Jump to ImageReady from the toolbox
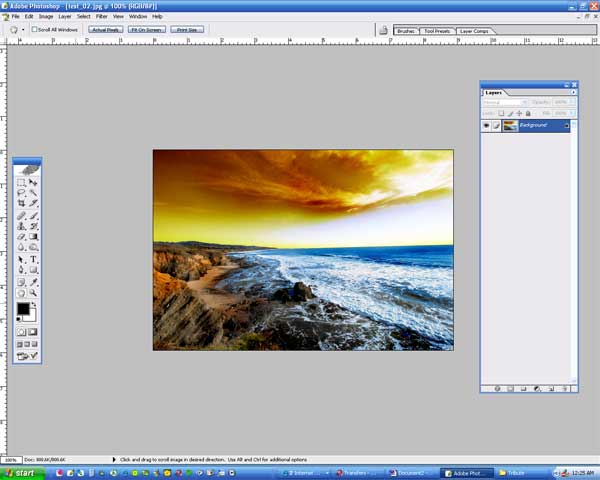The height and width of the screenshot is (480, 600). click(27, 356)
